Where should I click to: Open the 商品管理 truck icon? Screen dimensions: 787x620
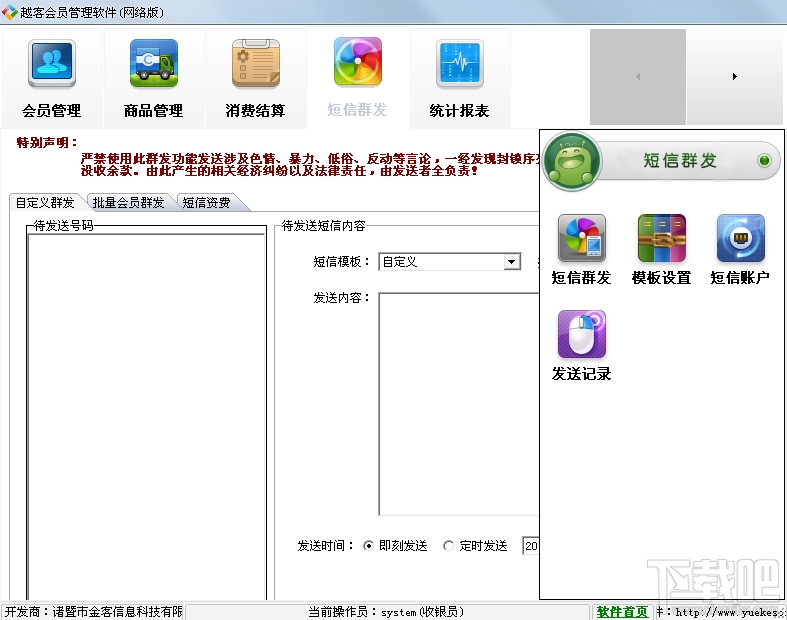pos(154,64)
